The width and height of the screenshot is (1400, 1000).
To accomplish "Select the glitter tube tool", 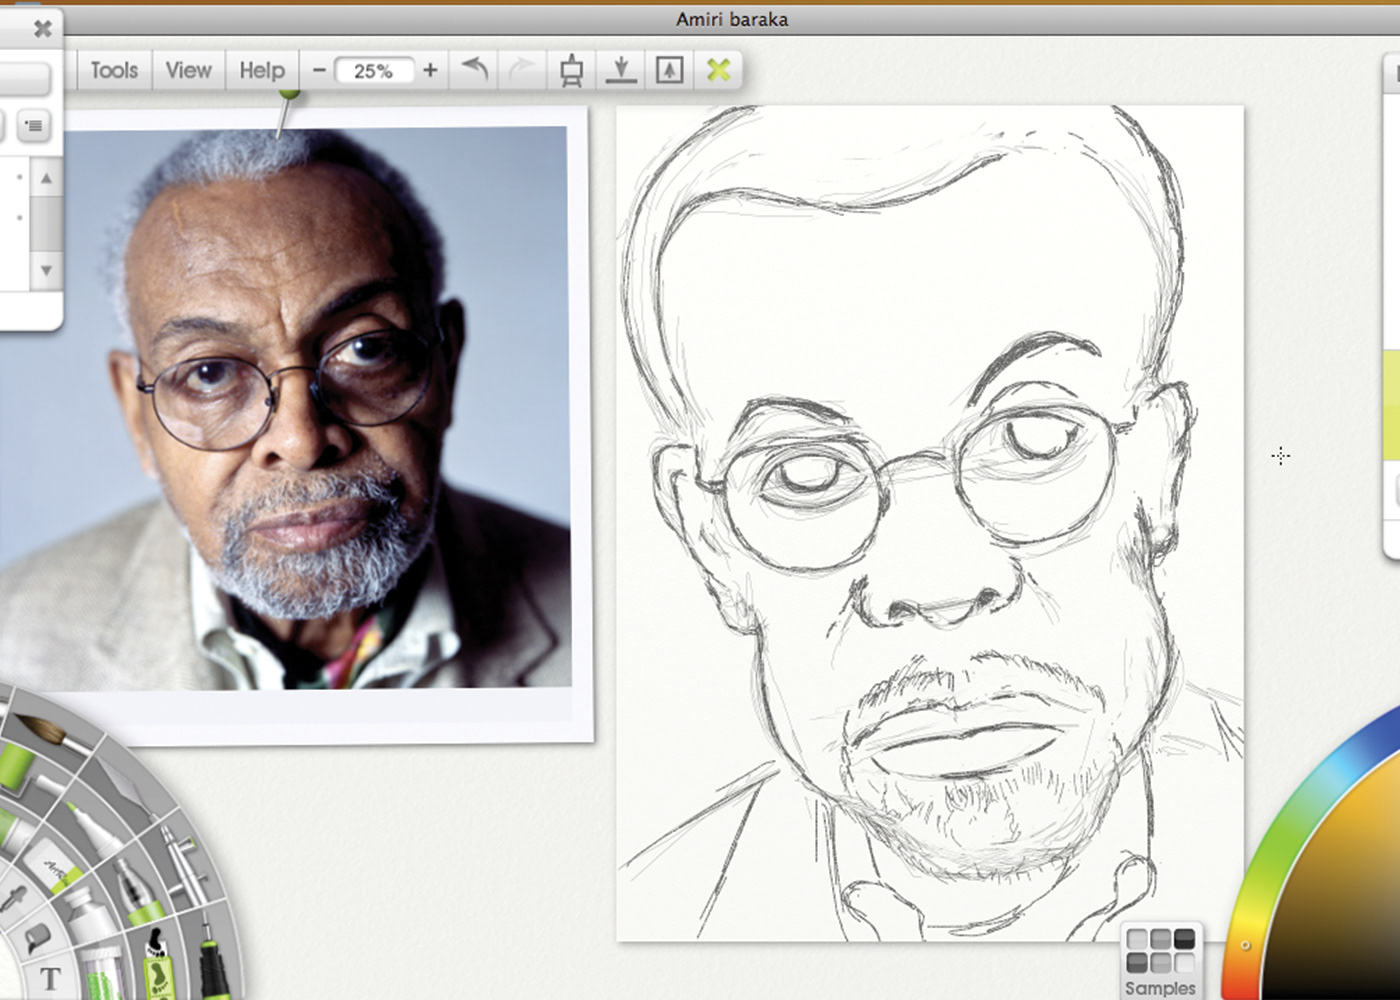I will coord(102,974).
